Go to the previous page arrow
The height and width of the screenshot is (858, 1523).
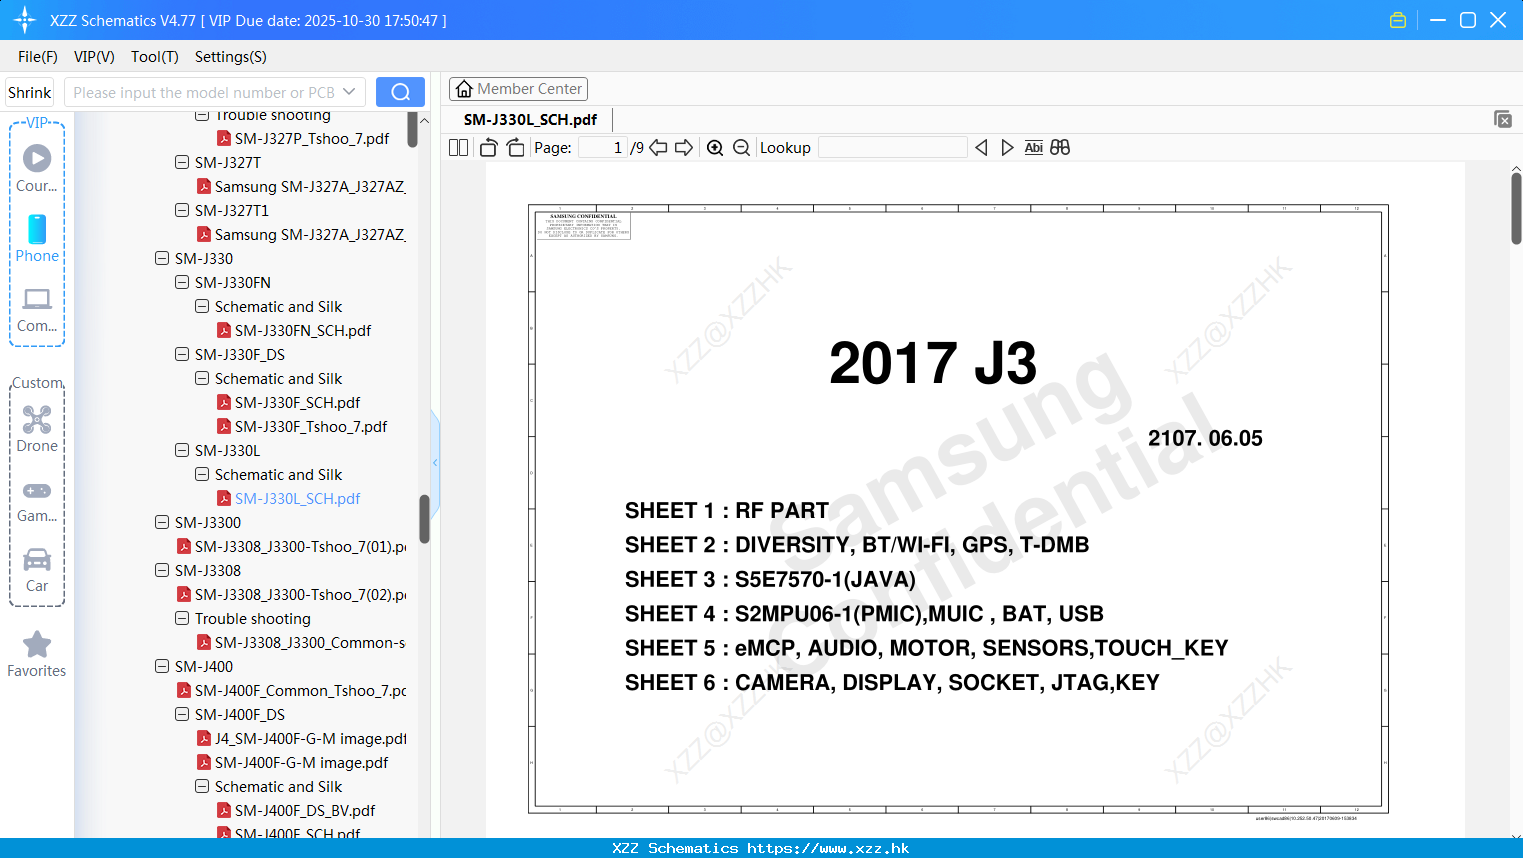pyautogui.click(x=658, y=147)
